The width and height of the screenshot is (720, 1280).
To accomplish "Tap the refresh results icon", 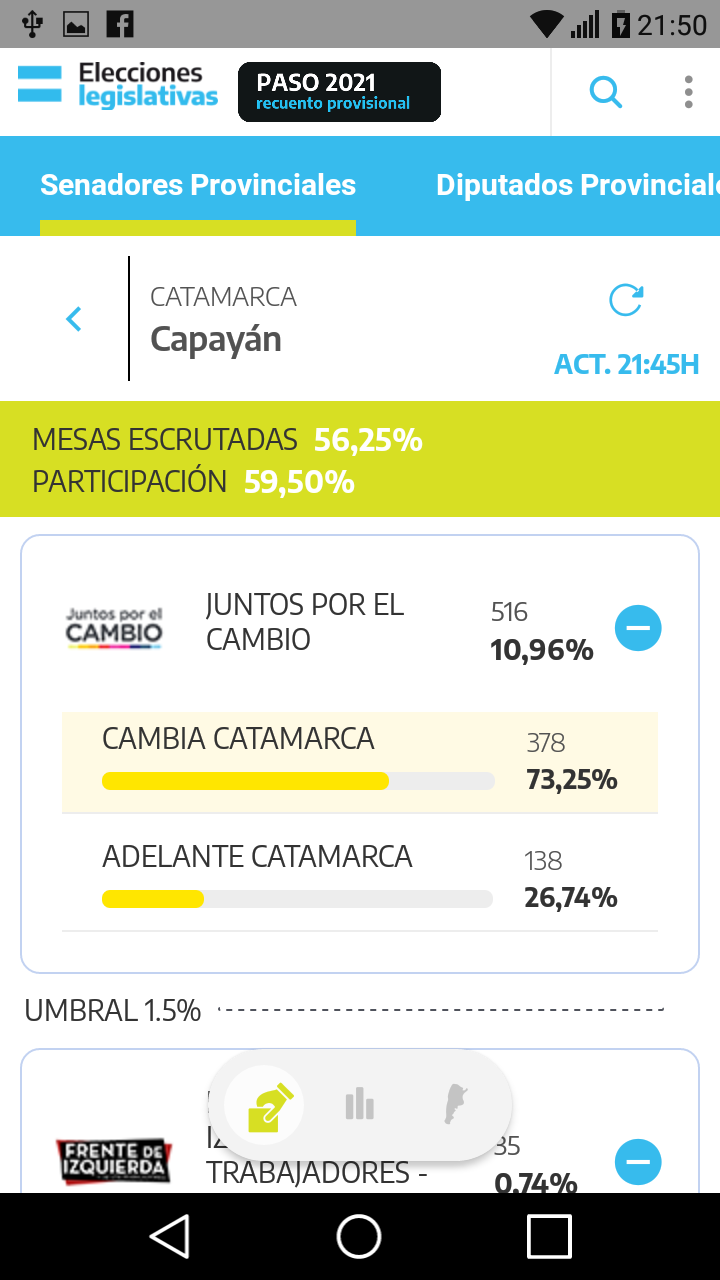I will (x=626, y=300).
